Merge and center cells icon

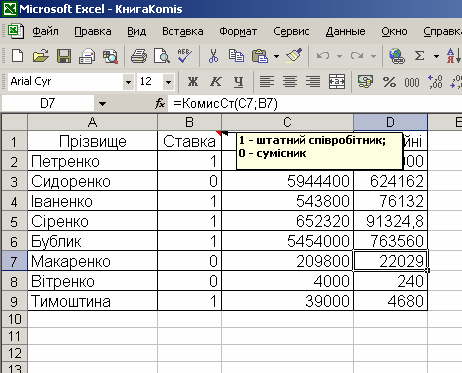337,81
